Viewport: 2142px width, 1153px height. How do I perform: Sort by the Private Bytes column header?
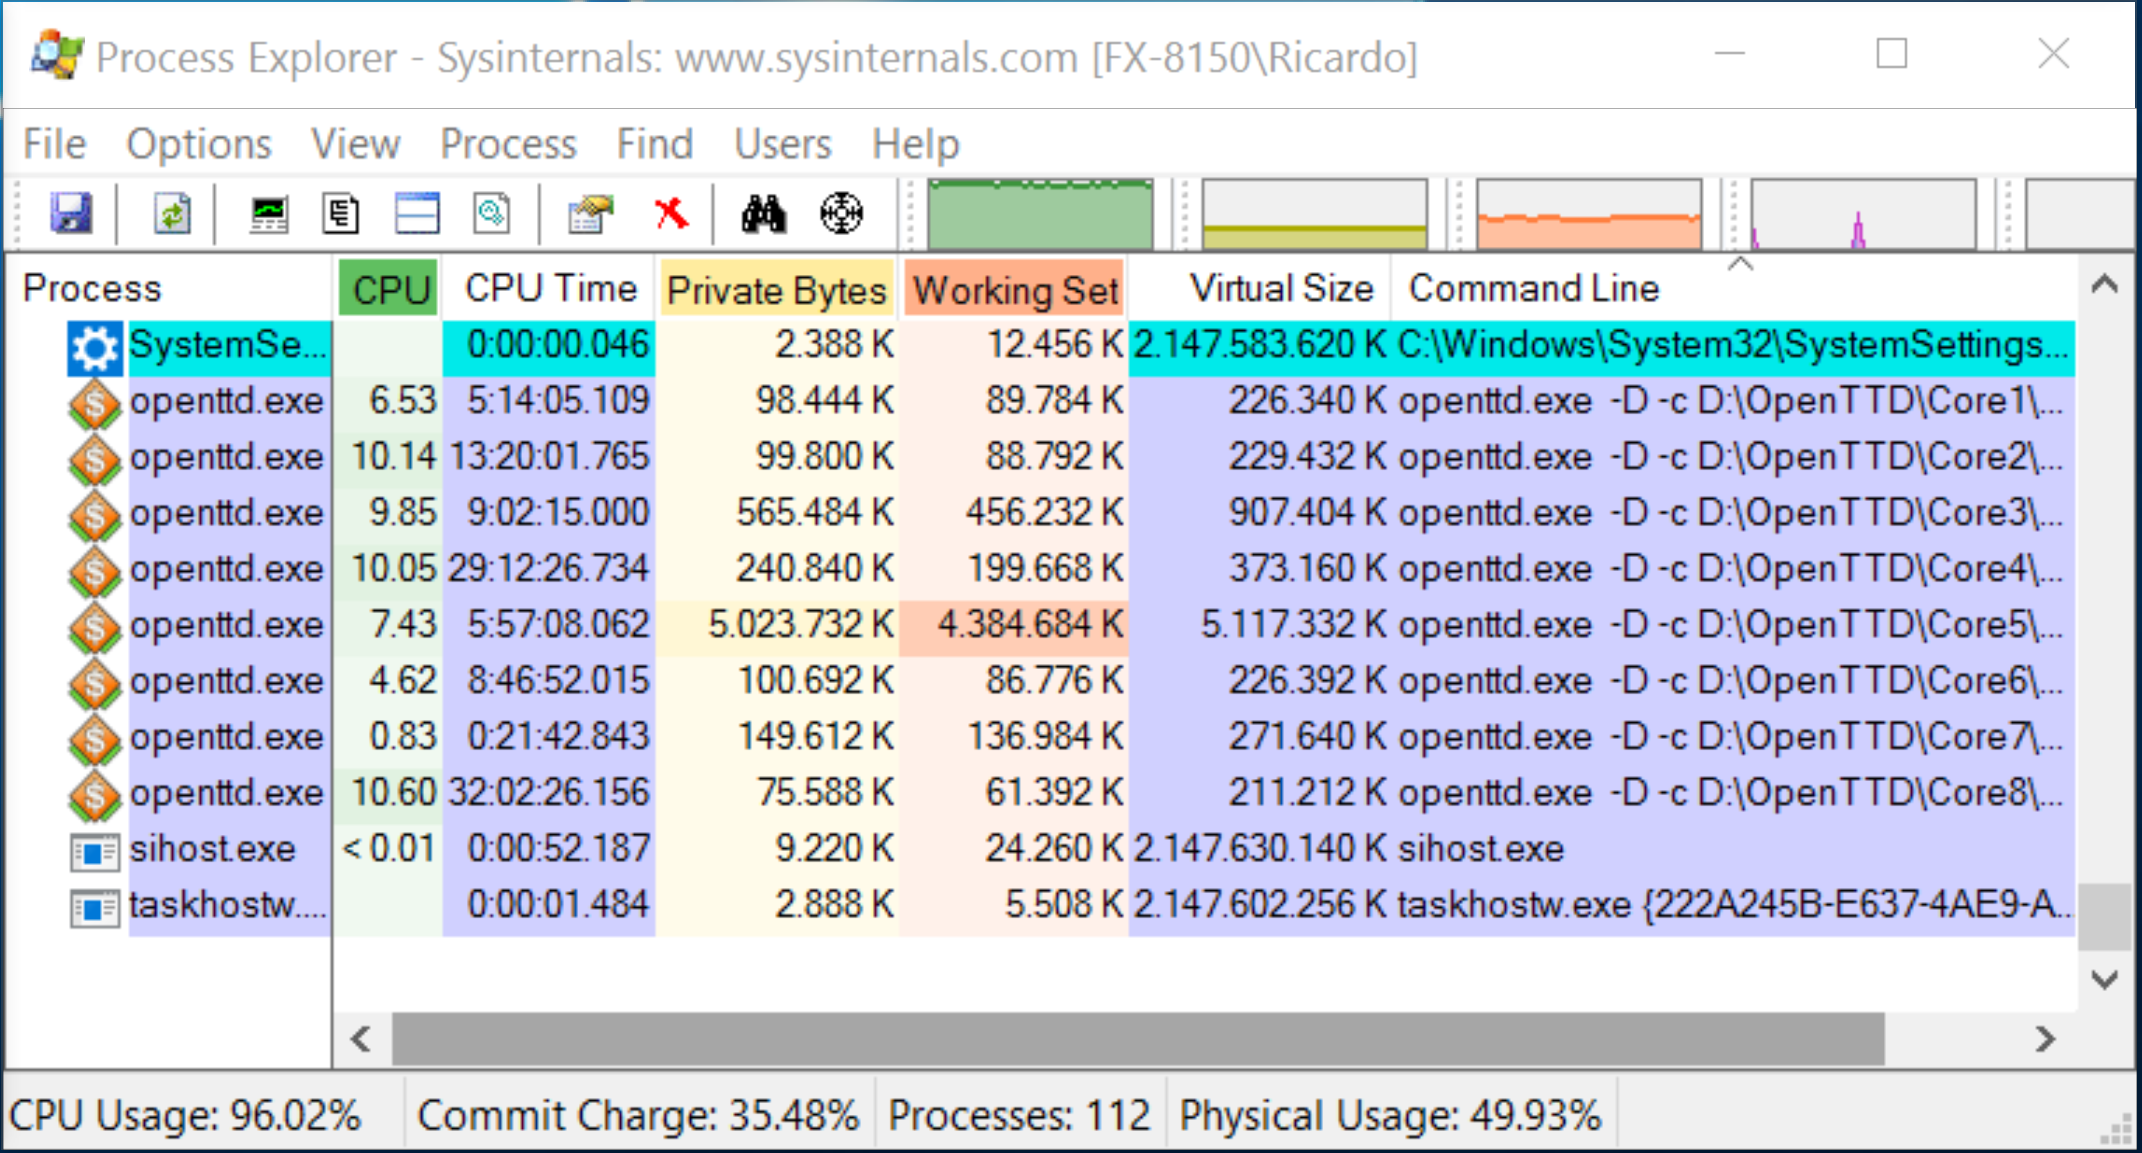click(776, 288)
